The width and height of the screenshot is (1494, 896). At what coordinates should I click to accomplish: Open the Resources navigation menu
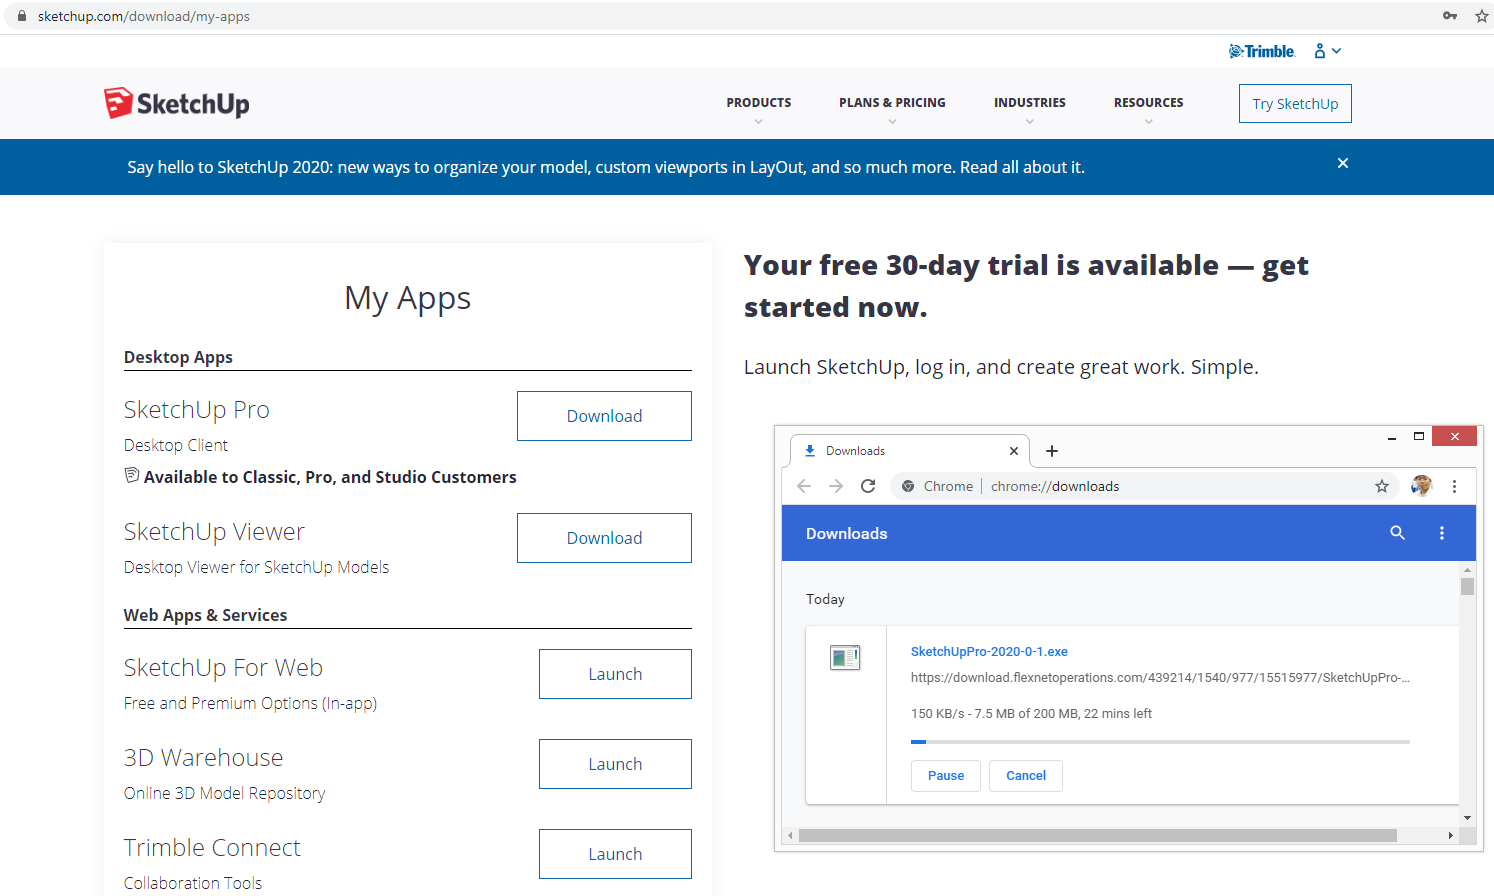pyautogui.click(x=1148, y=103)
